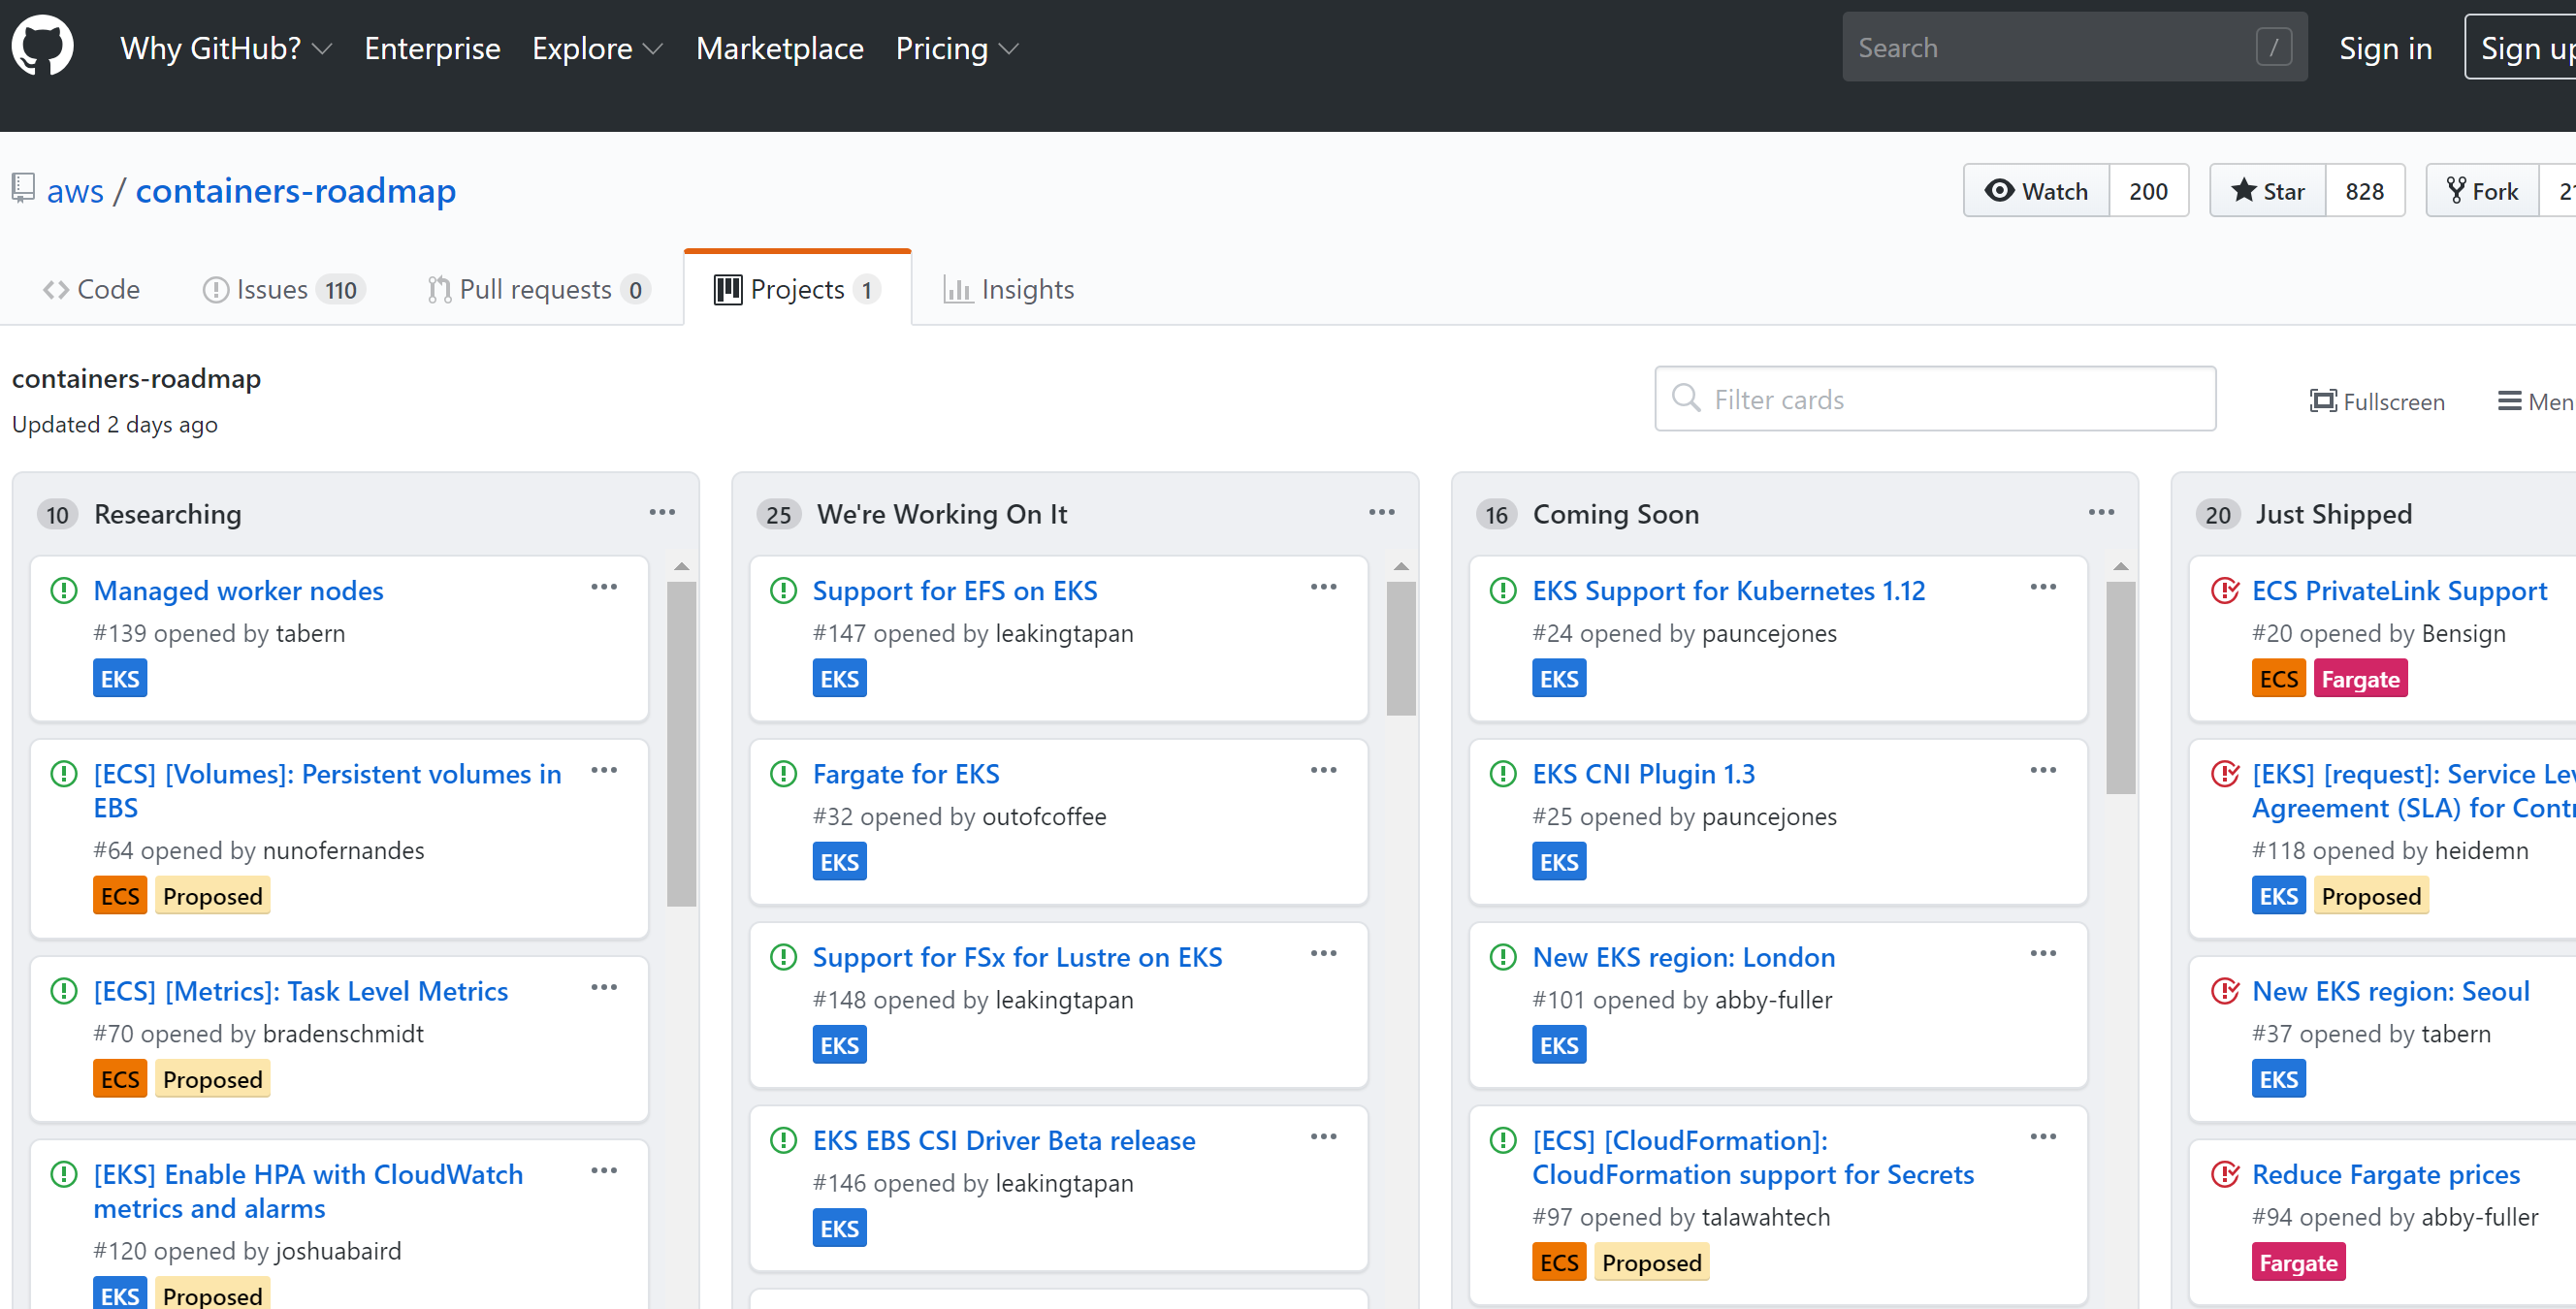Open card menu for Managed worker nodes
Viewport: 2576px width, 1309px height.
[604, 587]
